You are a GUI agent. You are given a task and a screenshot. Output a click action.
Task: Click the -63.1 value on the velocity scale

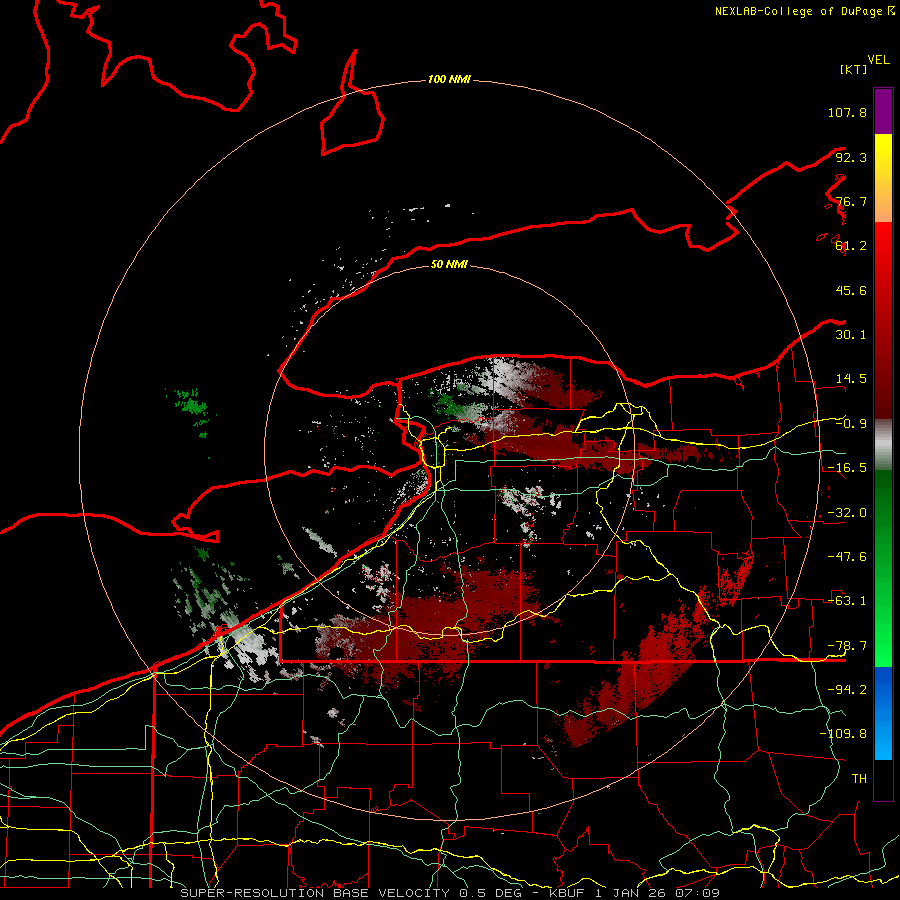[847, 601]
